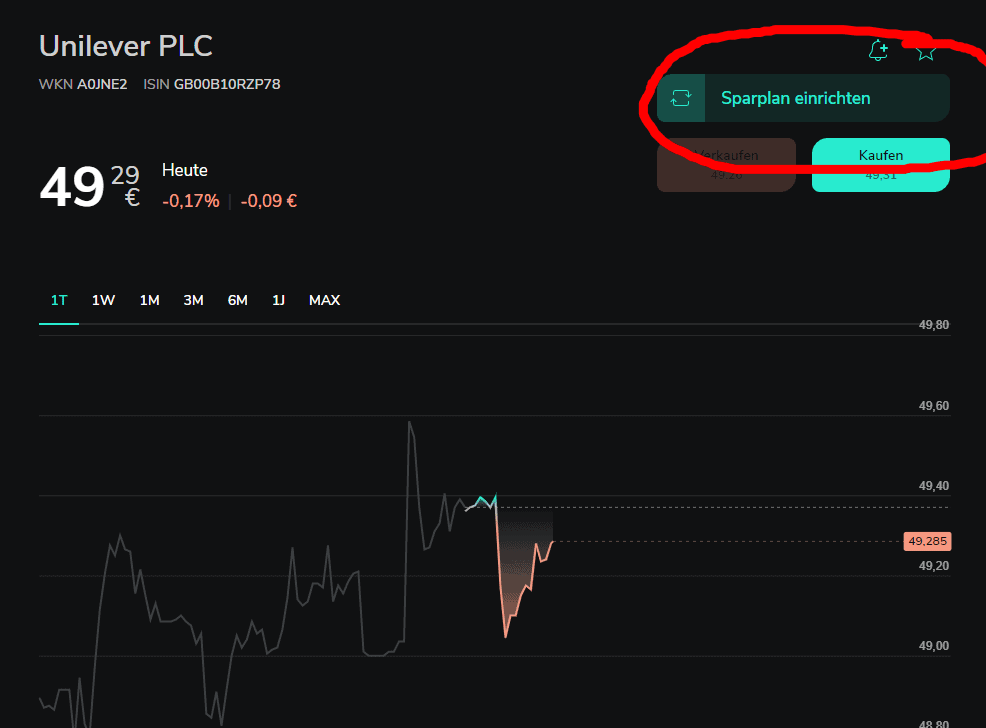This screenshot has width=986, height=728.
Task: Click the Kaufen button
Action: [880, 165]
